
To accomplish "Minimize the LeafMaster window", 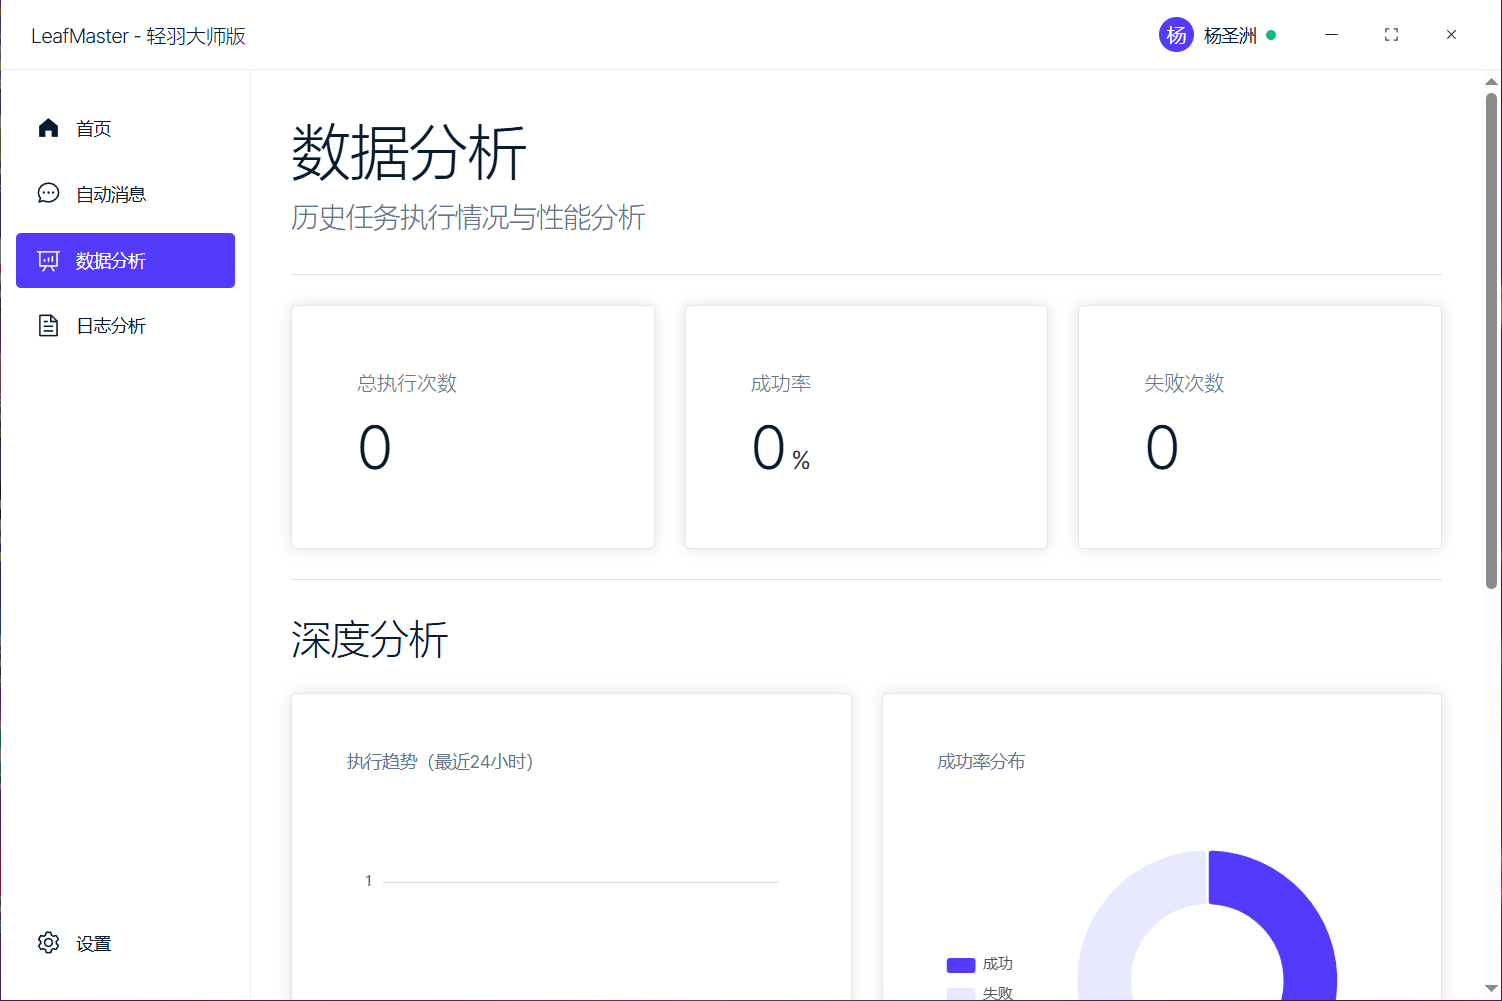I will 1331,35.
